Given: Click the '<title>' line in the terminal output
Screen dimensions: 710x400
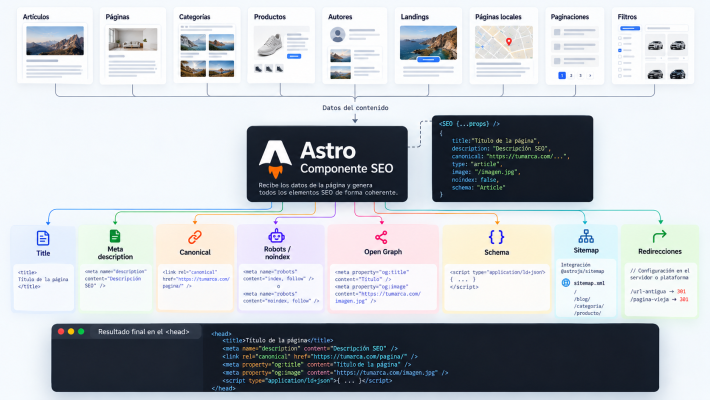Looking at the screenshot, I should point(278,340).
